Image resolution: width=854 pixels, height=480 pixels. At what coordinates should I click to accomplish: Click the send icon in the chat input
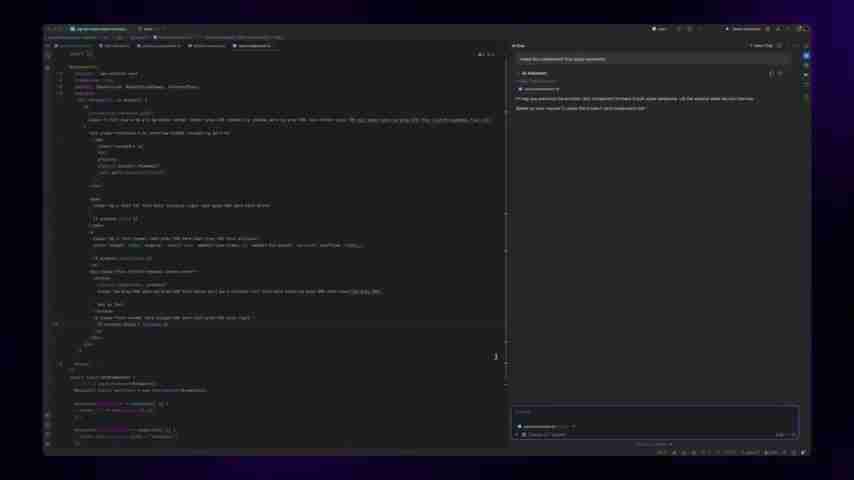click(793, 435)
